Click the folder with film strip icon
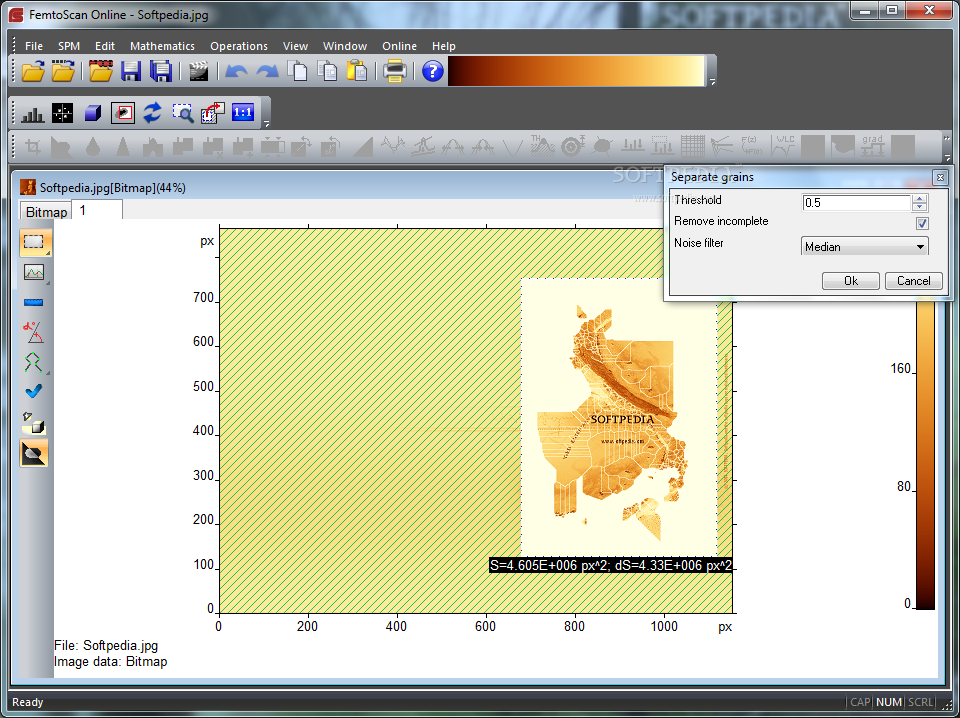The image size is (960, 718). [x=101, y=71]
